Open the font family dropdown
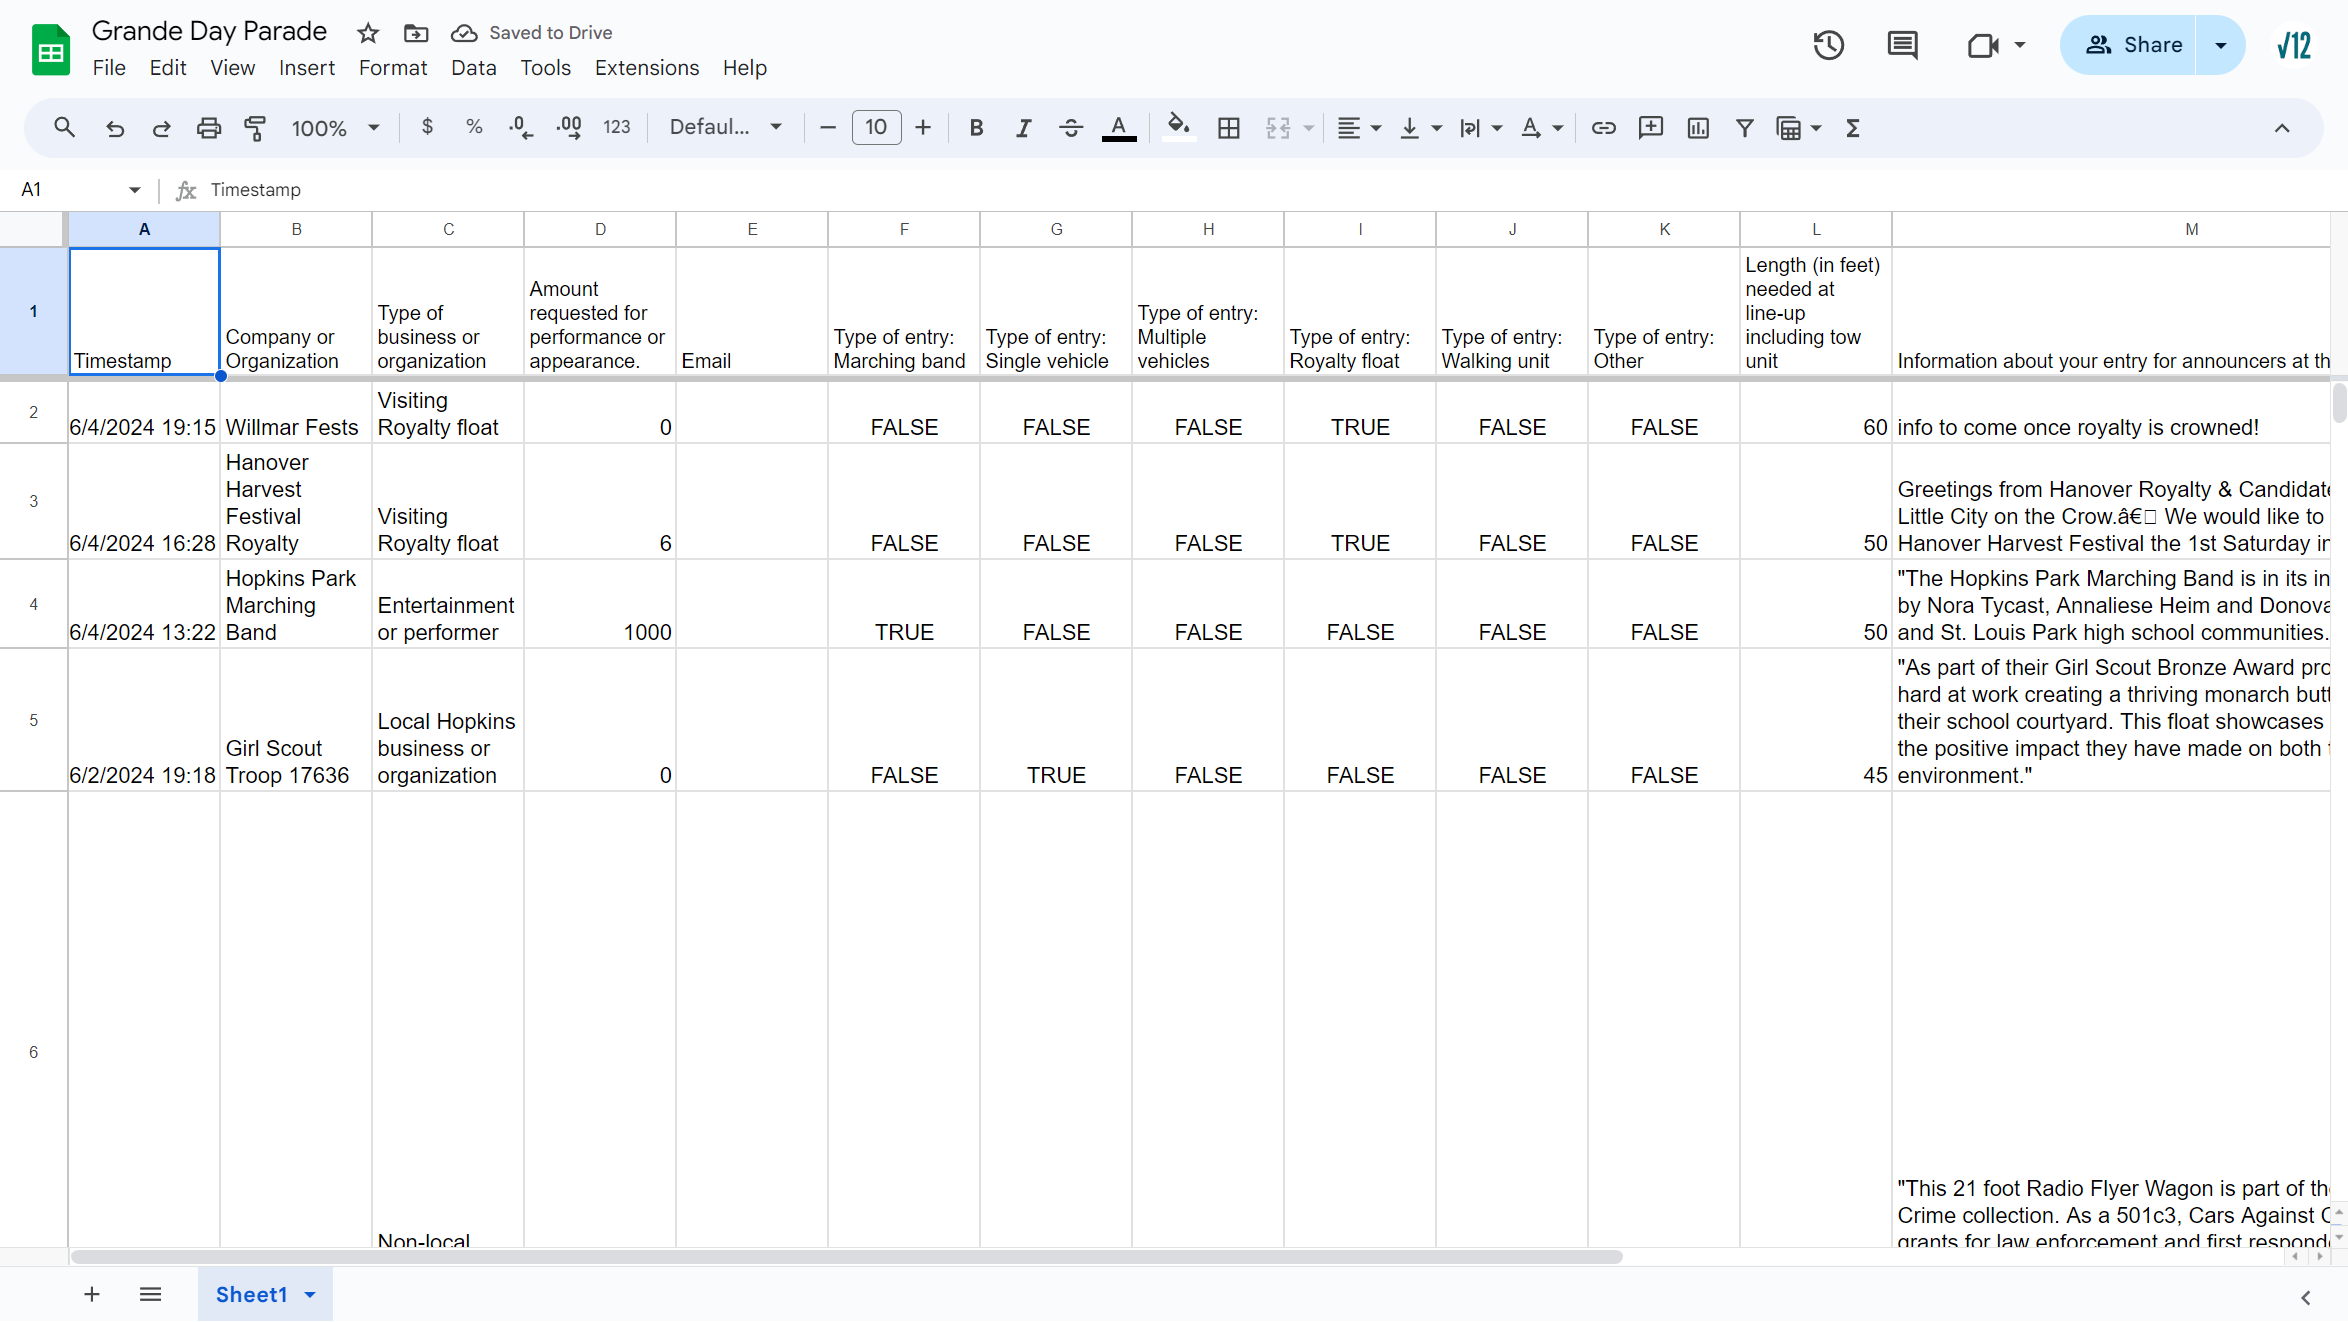The image size is (2348, 1322). click(725, 128)
